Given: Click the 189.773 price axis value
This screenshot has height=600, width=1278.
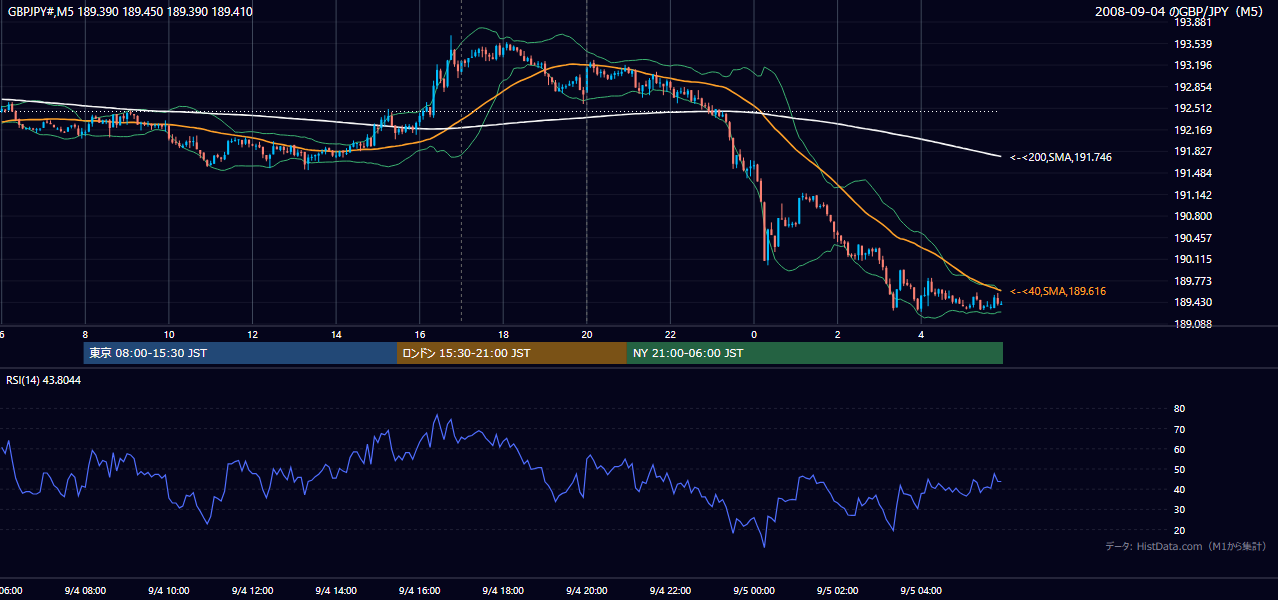Looking at the screenshot, I should click(1193, 281).
